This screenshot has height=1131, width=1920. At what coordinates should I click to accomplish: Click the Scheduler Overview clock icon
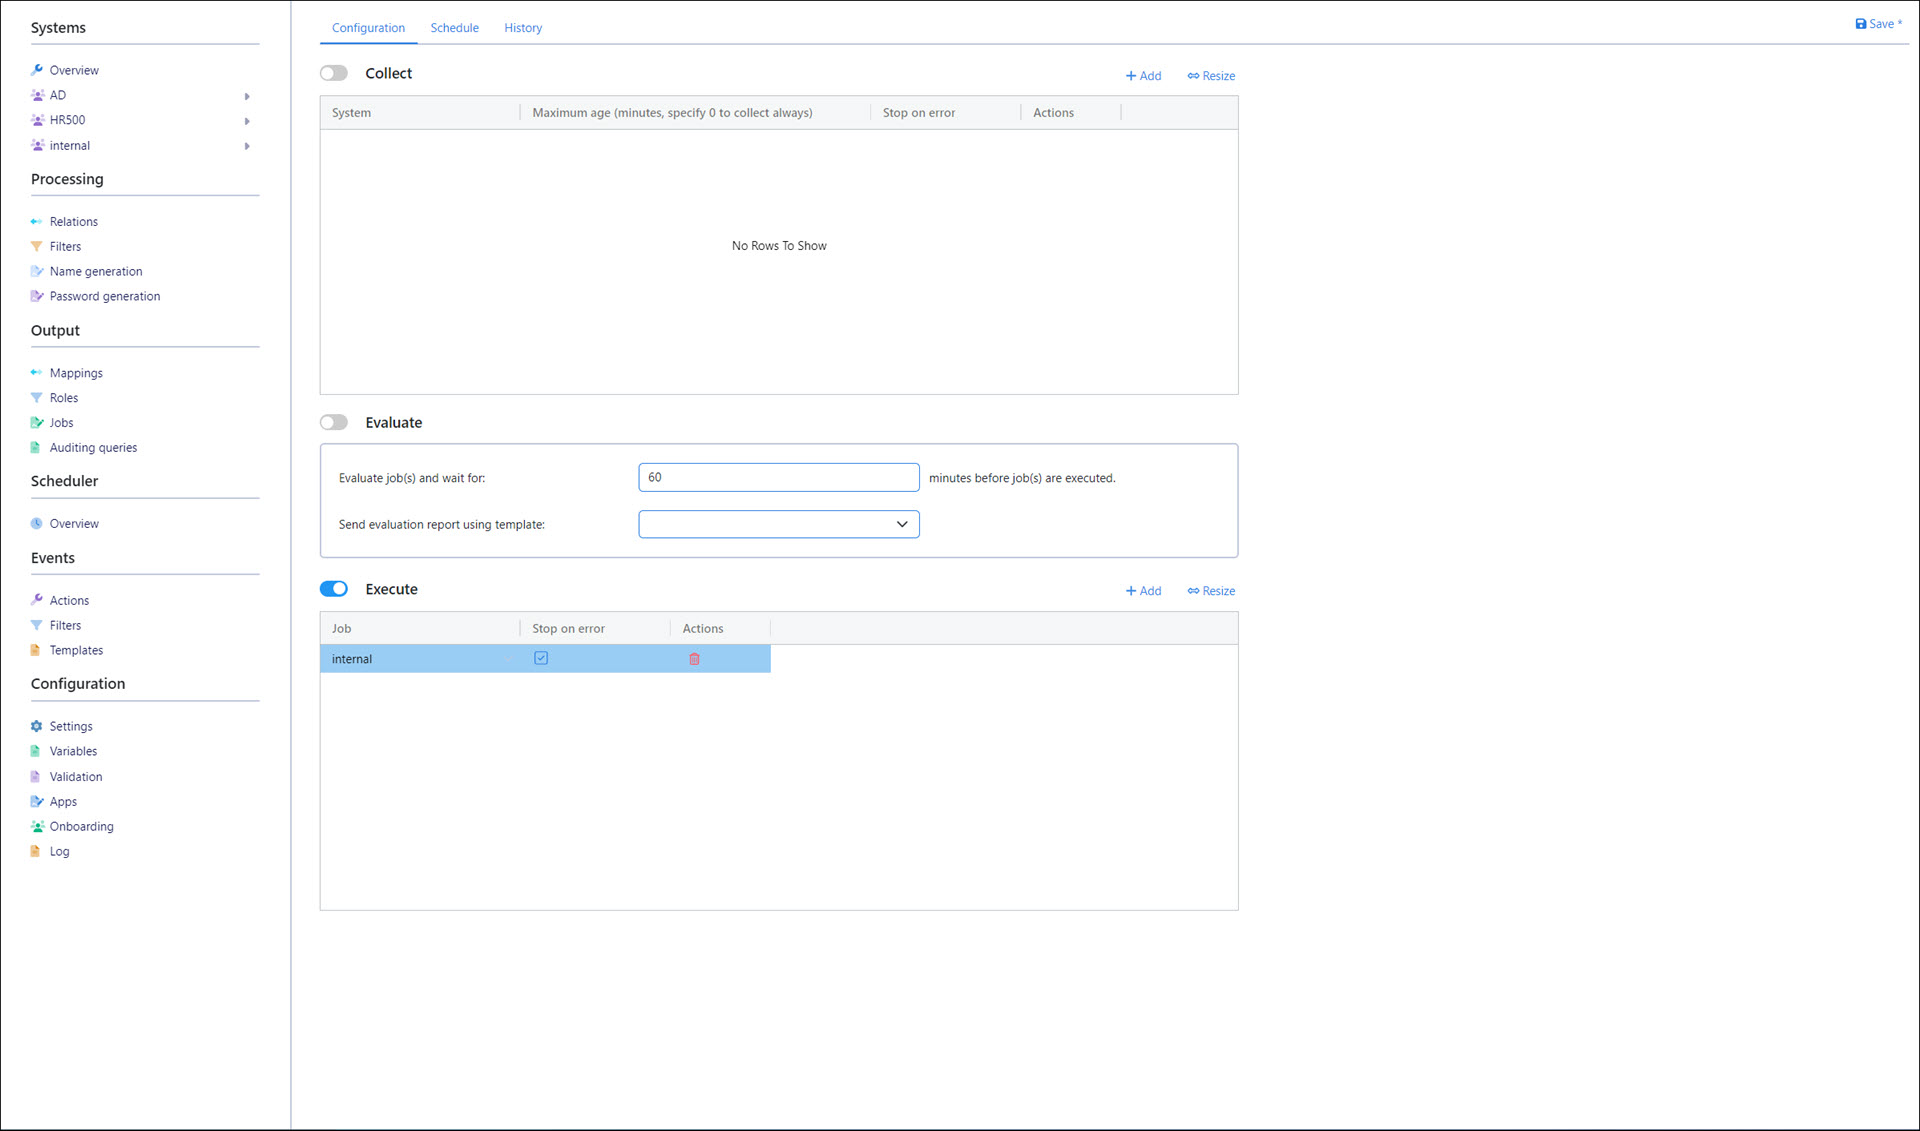(37, 524)
